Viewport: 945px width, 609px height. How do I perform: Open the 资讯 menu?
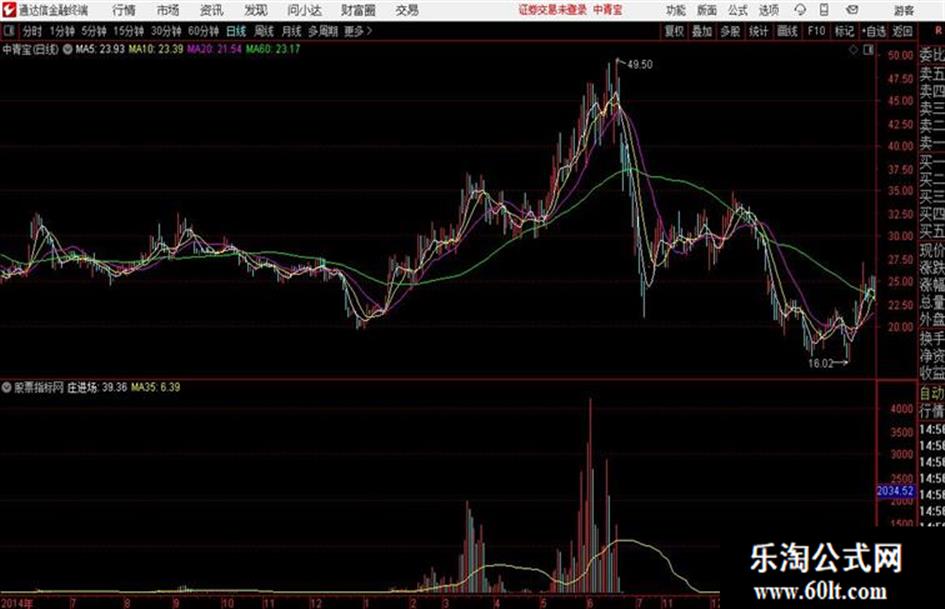pyautogui.click(x=211, y=10)
